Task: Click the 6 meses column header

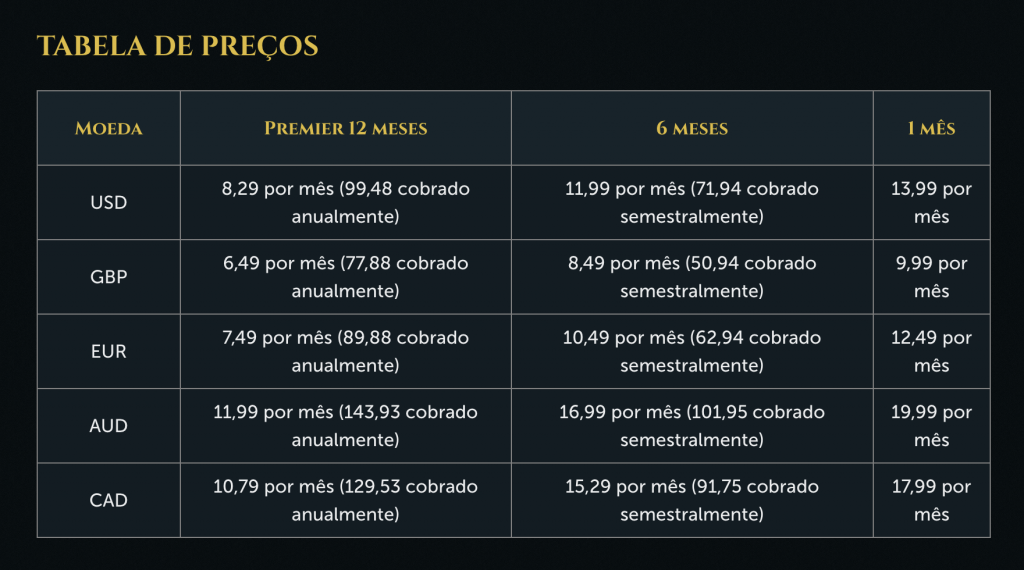Action: [x=692, y=128]
